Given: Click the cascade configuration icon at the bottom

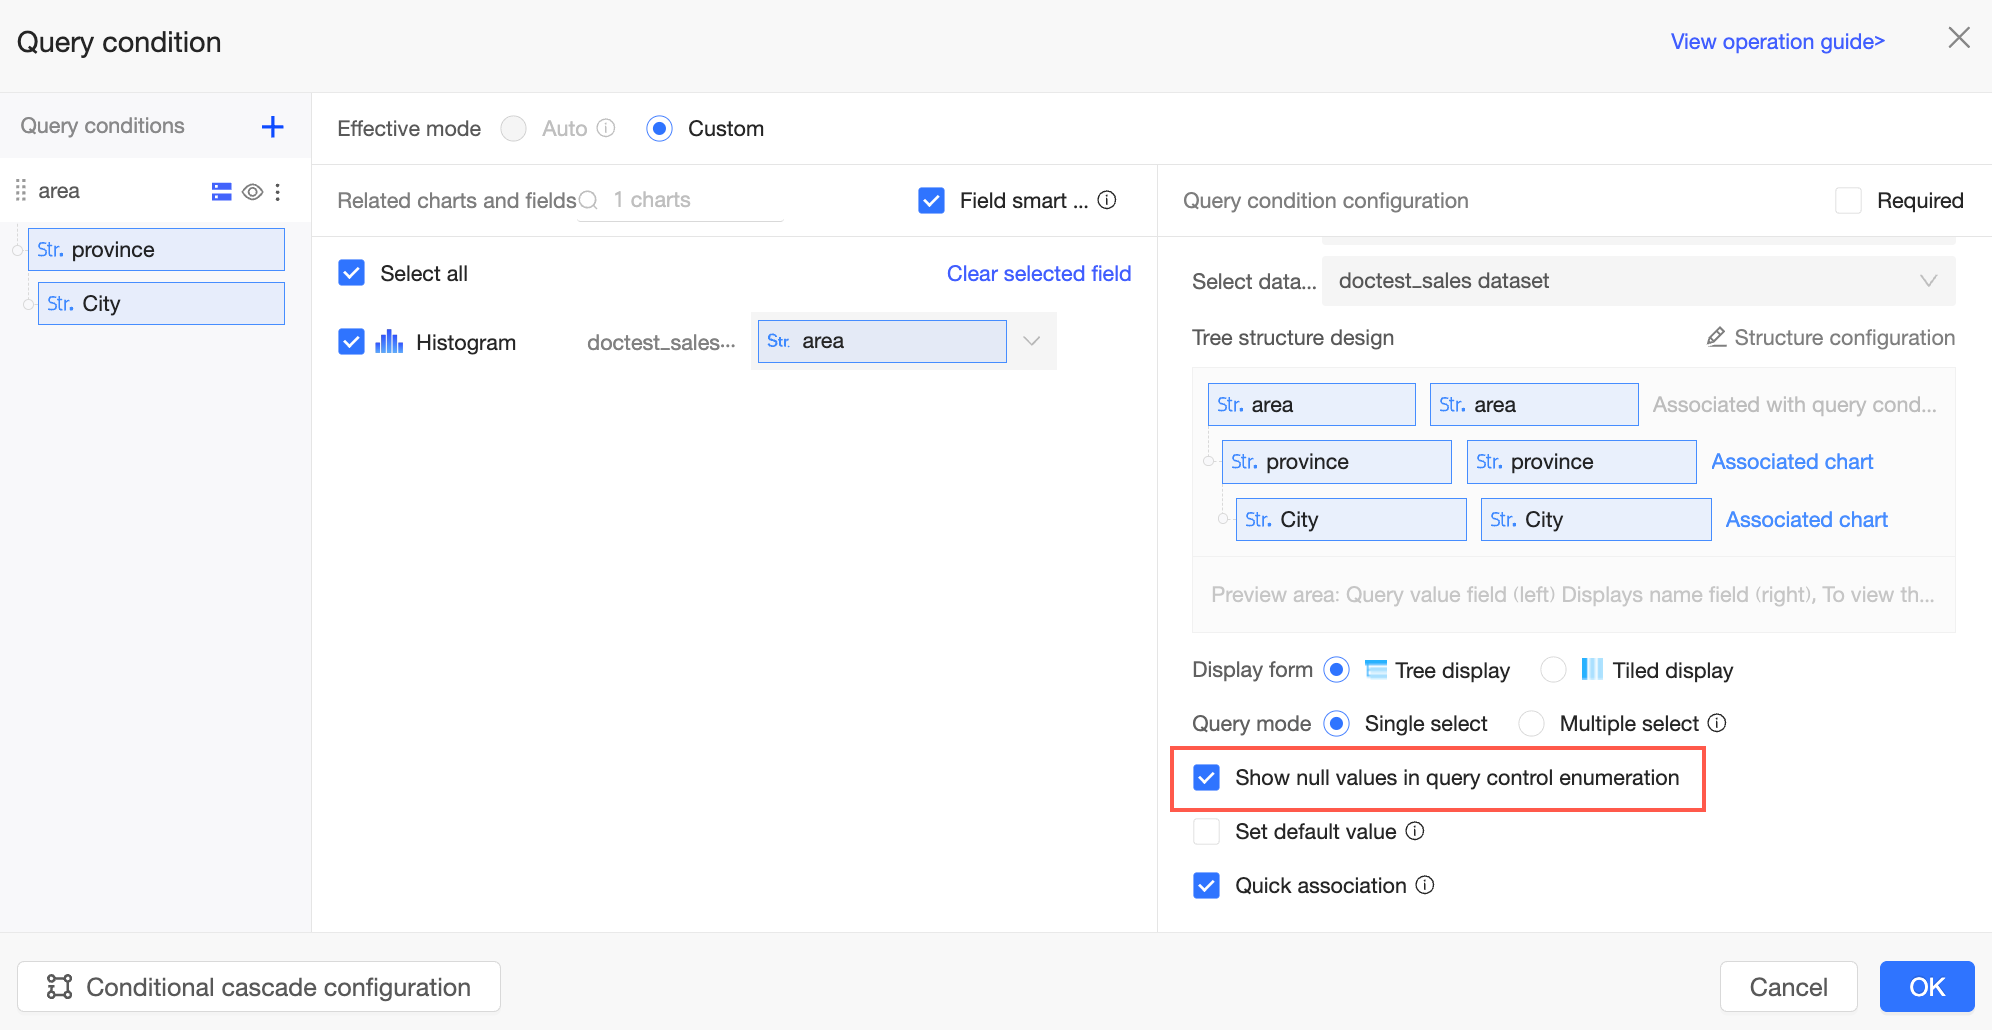Looking at the screenshot, I should coord(60,987).
